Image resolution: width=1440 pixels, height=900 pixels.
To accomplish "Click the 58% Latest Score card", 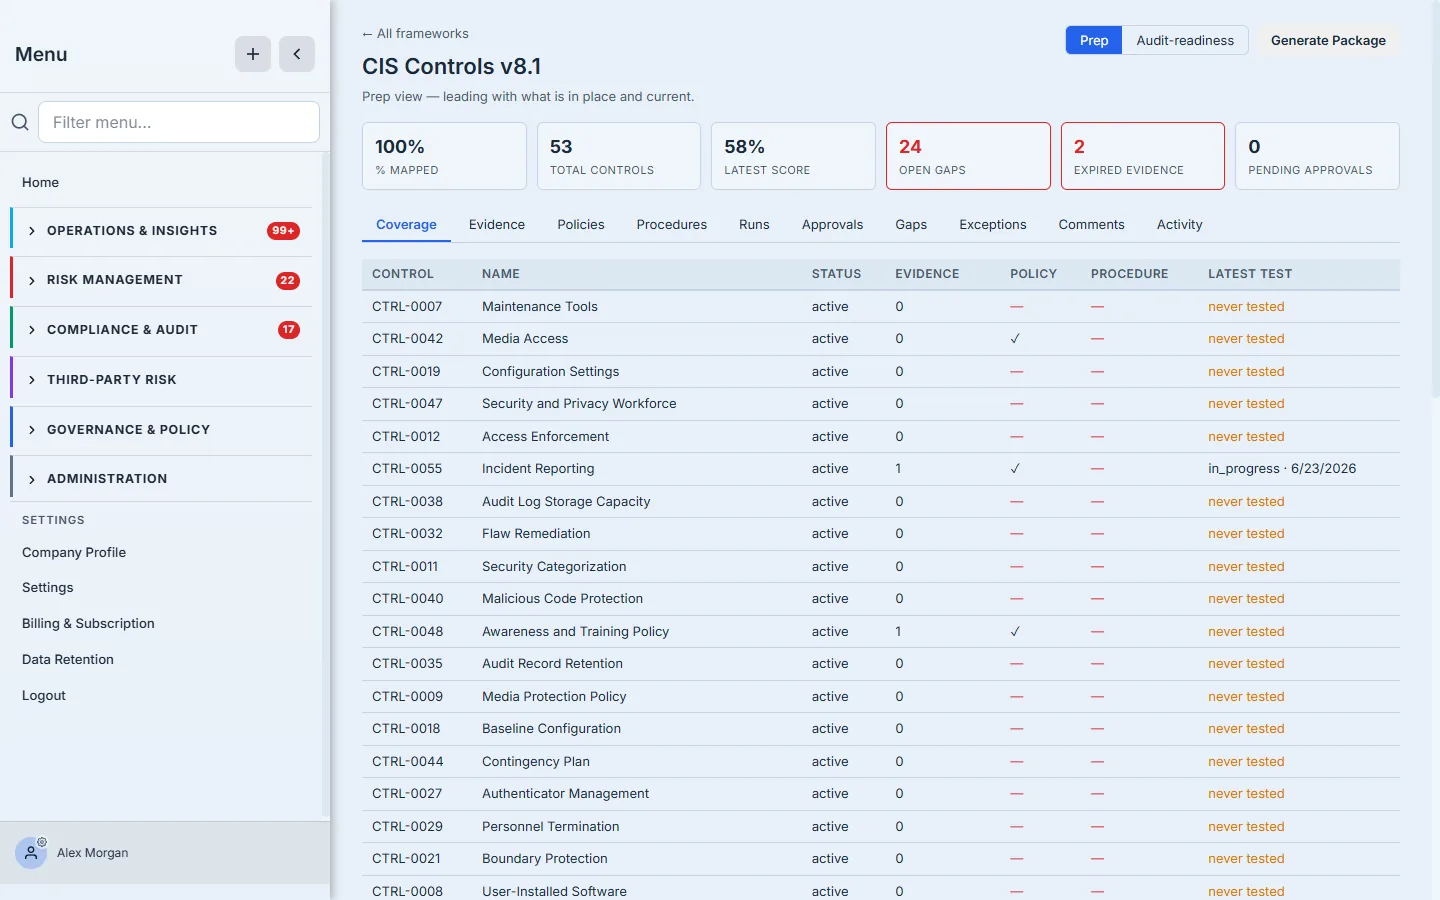I will point(793,156).
